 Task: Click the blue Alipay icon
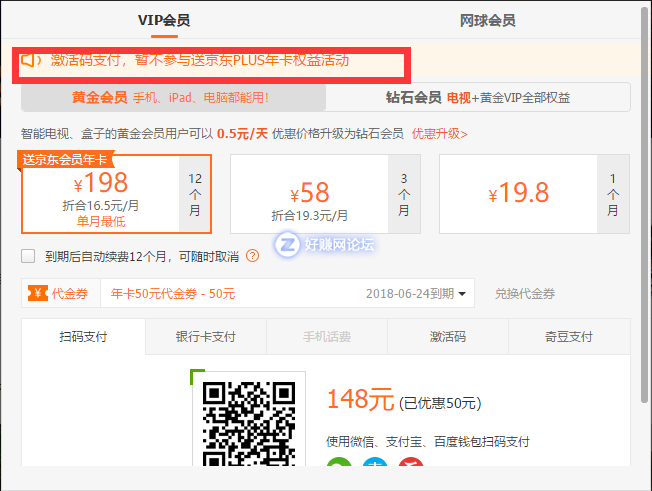[375, 461]
